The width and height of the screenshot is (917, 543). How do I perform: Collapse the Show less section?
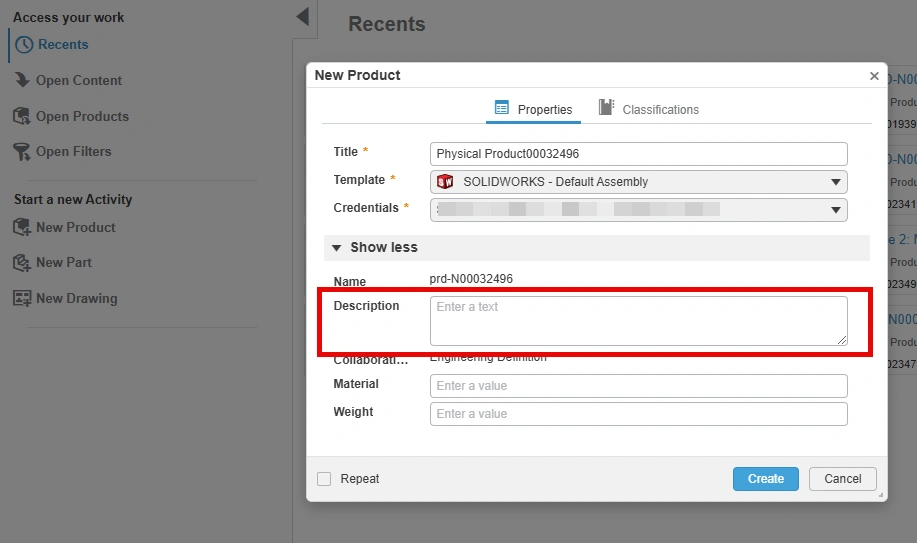coord(337,248)
